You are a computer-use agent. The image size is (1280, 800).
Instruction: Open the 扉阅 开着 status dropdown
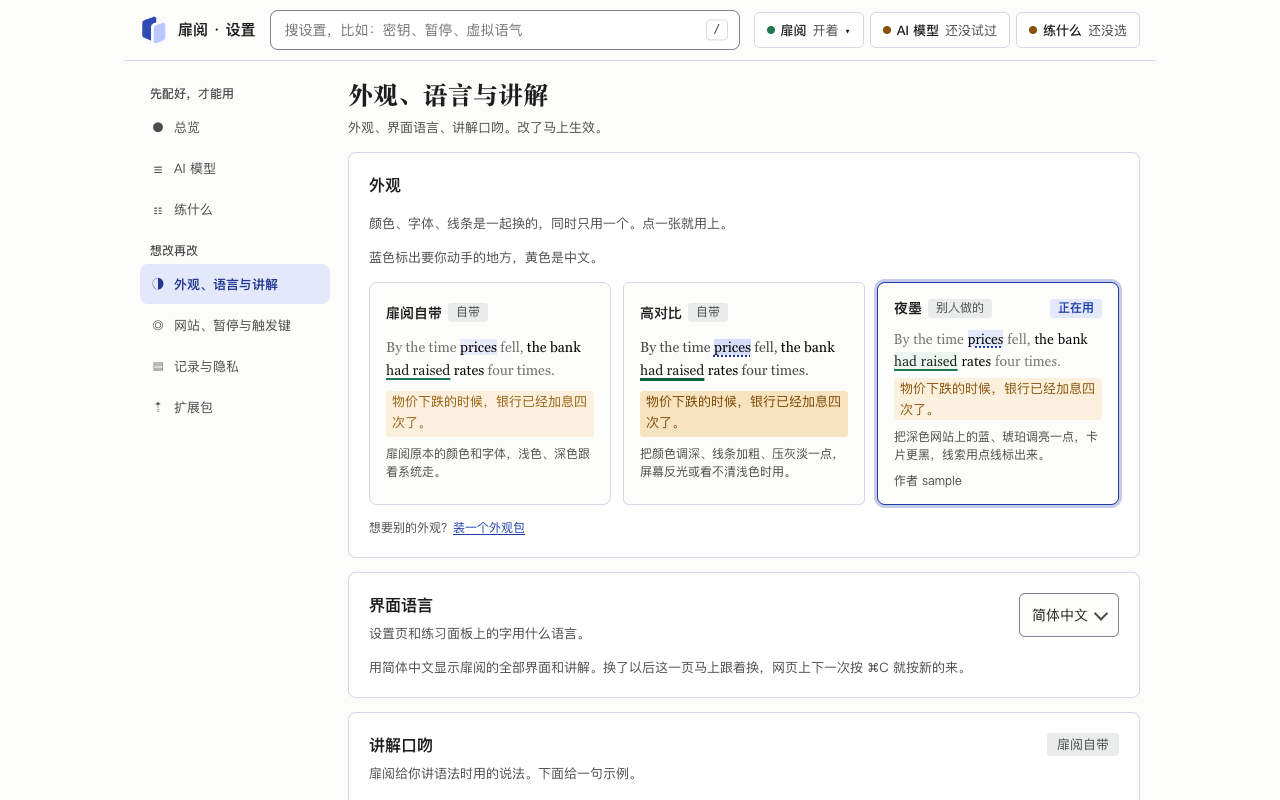pos(809,30)
